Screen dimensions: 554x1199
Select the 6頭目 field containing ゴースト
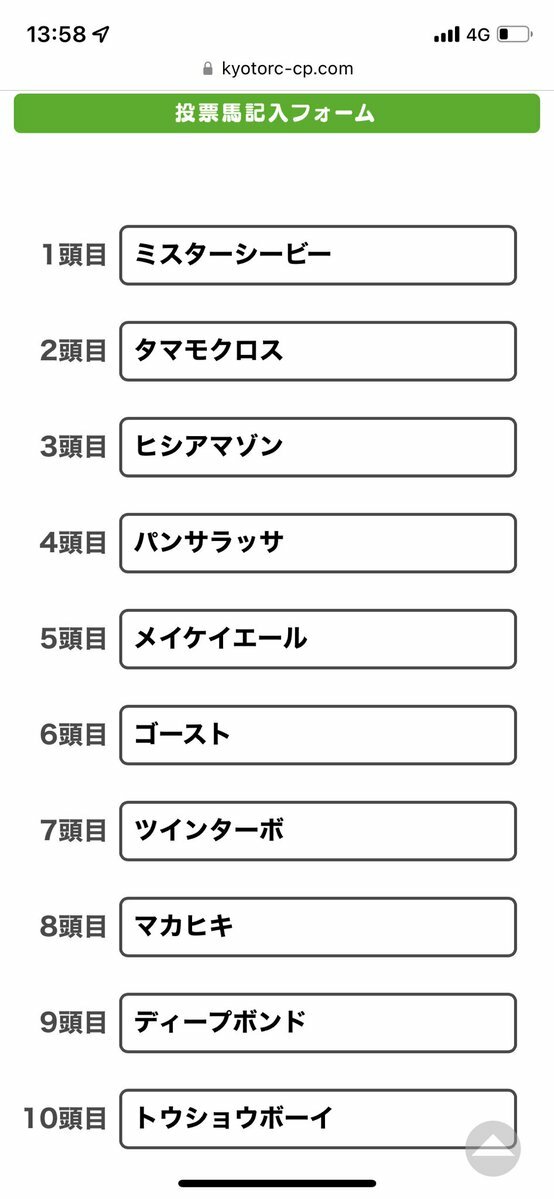tap(318, 735)
